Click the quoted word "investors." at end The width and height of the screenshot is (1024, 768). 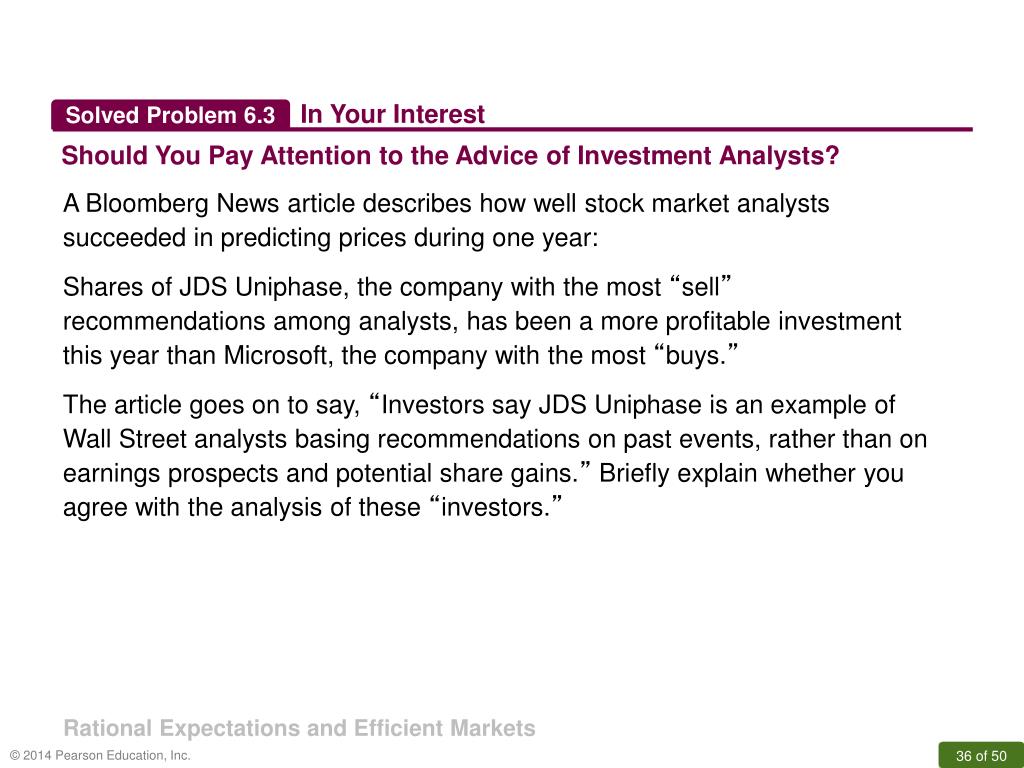point(496,507)
